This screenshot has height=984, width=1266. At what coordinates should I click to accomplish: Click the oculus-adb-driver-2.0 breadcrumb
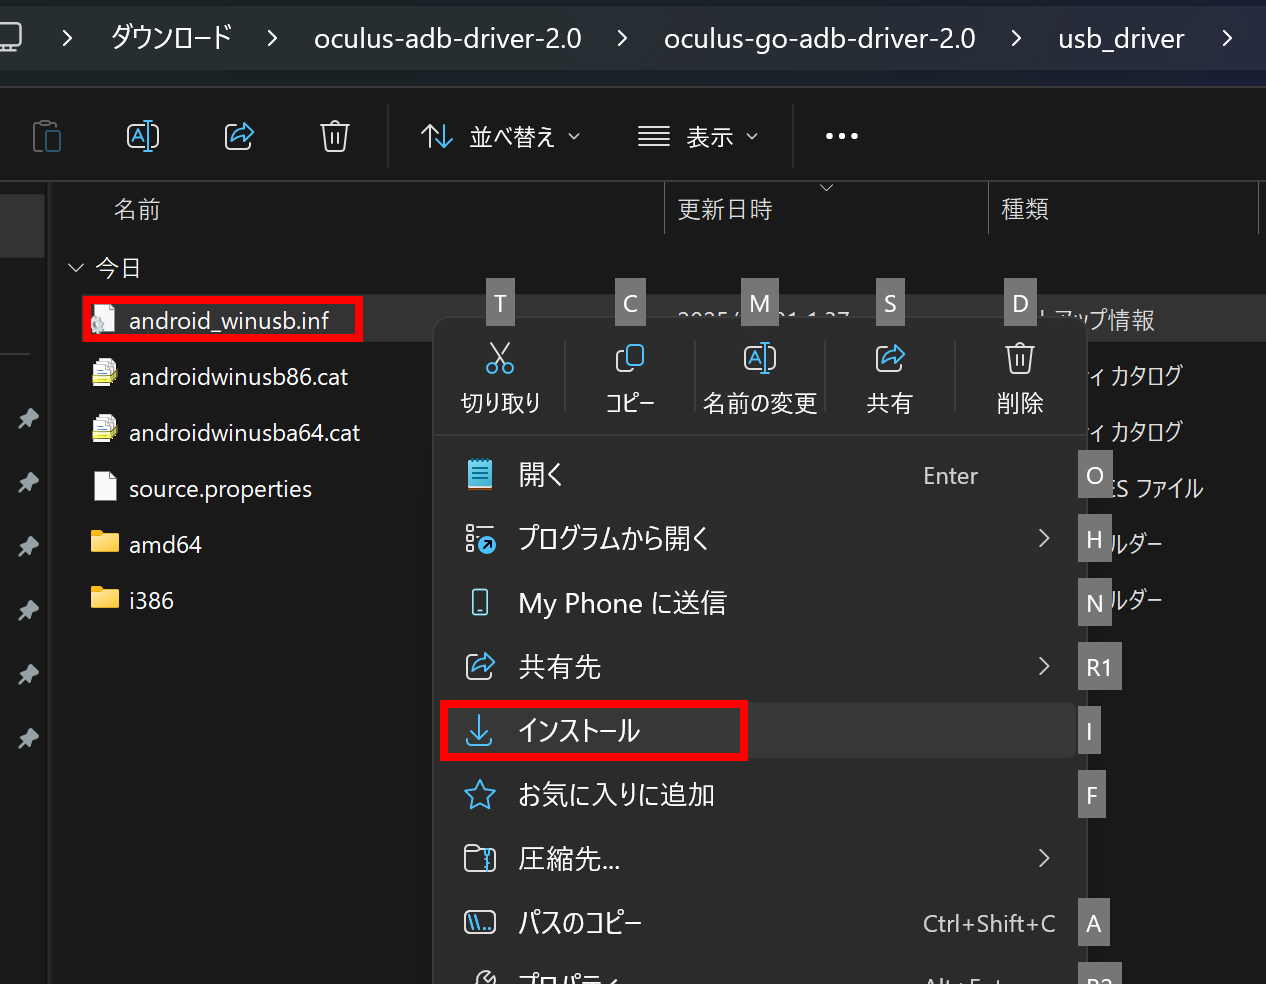click(447, 39)
